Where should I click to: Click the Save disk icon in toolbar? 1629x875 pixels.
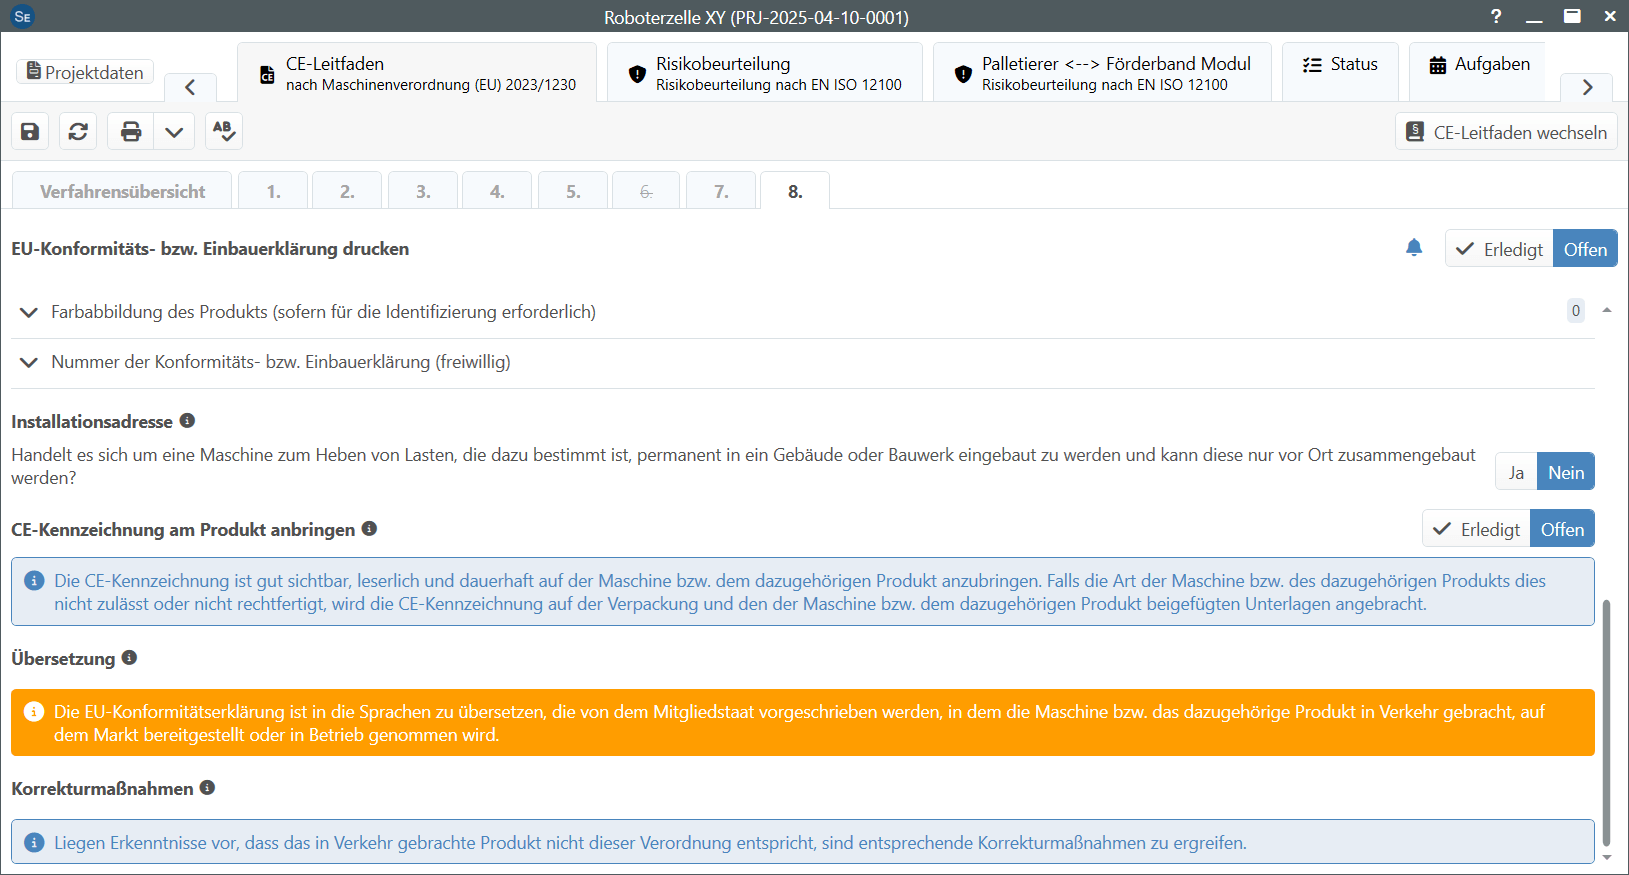coord(30,132)
